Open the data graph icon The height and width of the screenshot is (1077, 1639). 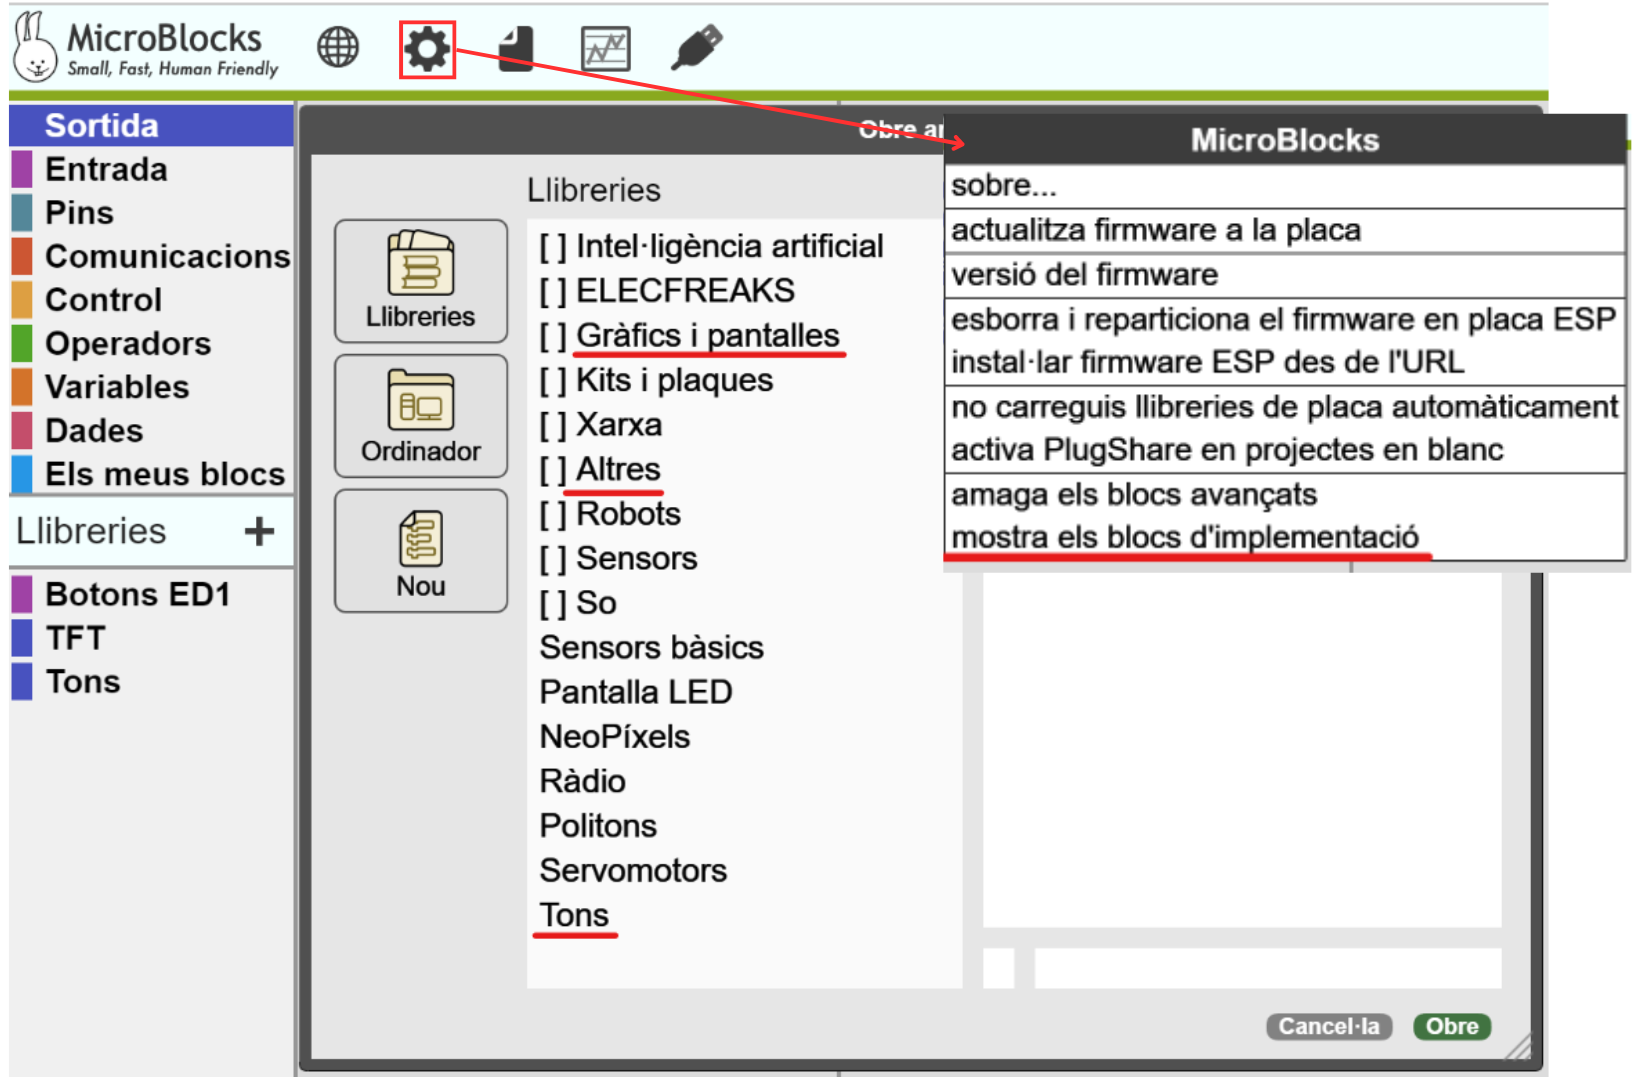tap(605, 49)
